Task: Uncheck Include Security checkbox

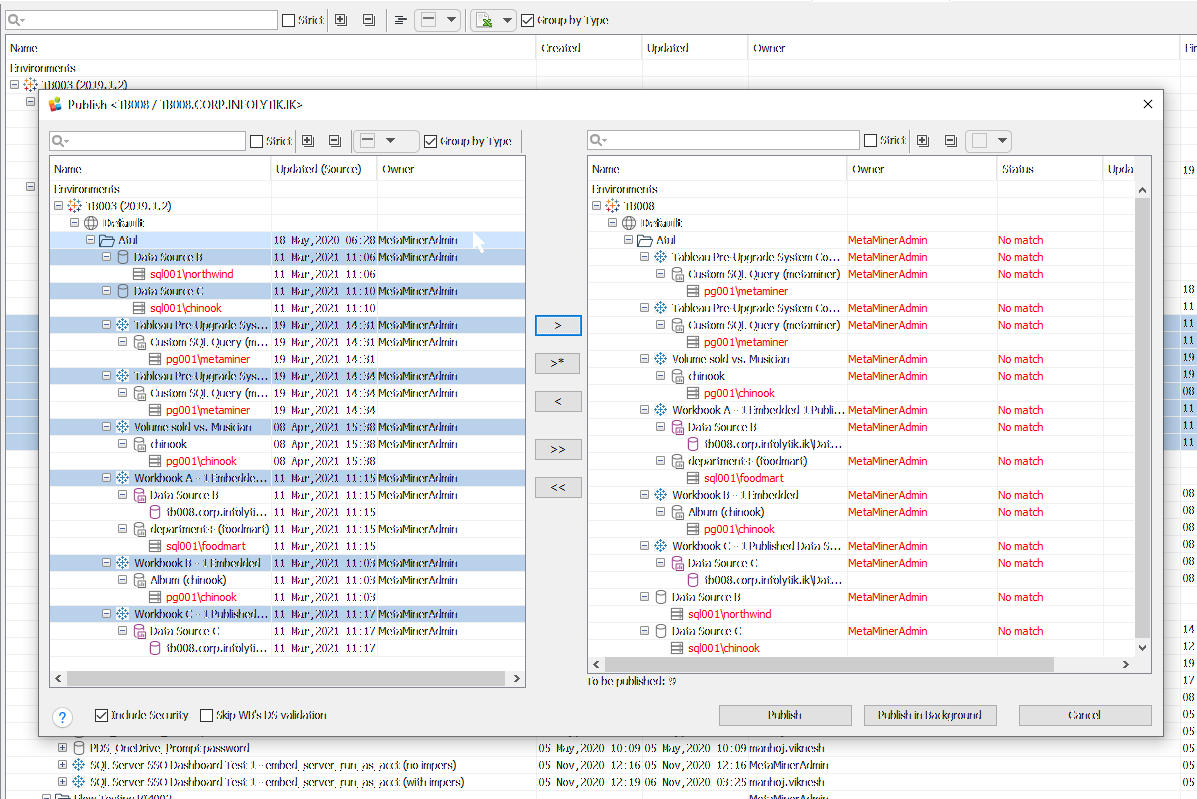Action: click(101, 715)
